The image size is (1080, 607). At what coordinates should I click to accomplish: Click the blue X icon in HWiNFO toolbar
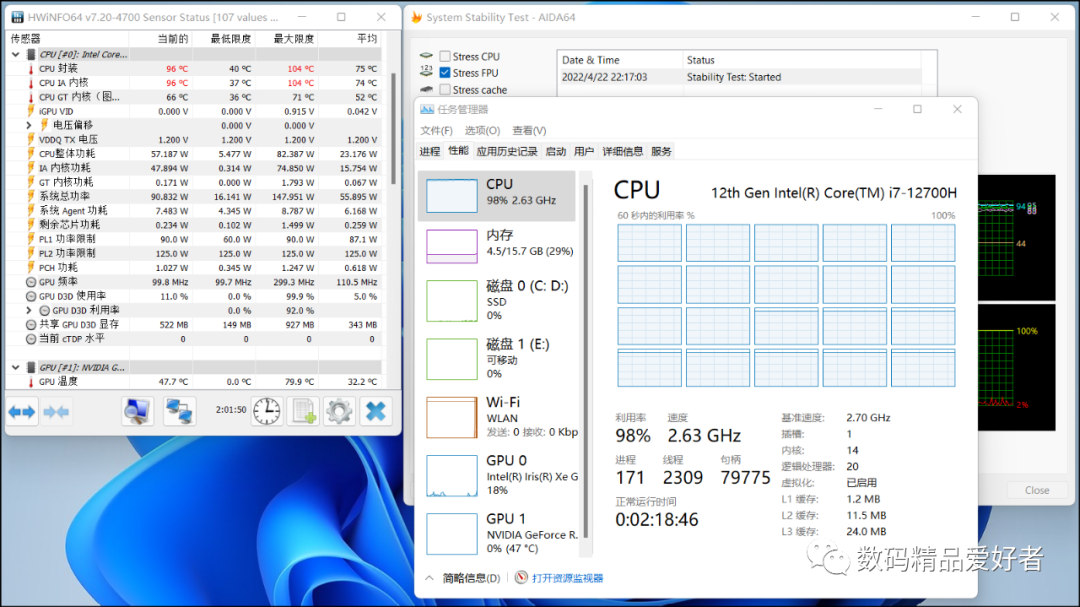click(x=375, y=411)
